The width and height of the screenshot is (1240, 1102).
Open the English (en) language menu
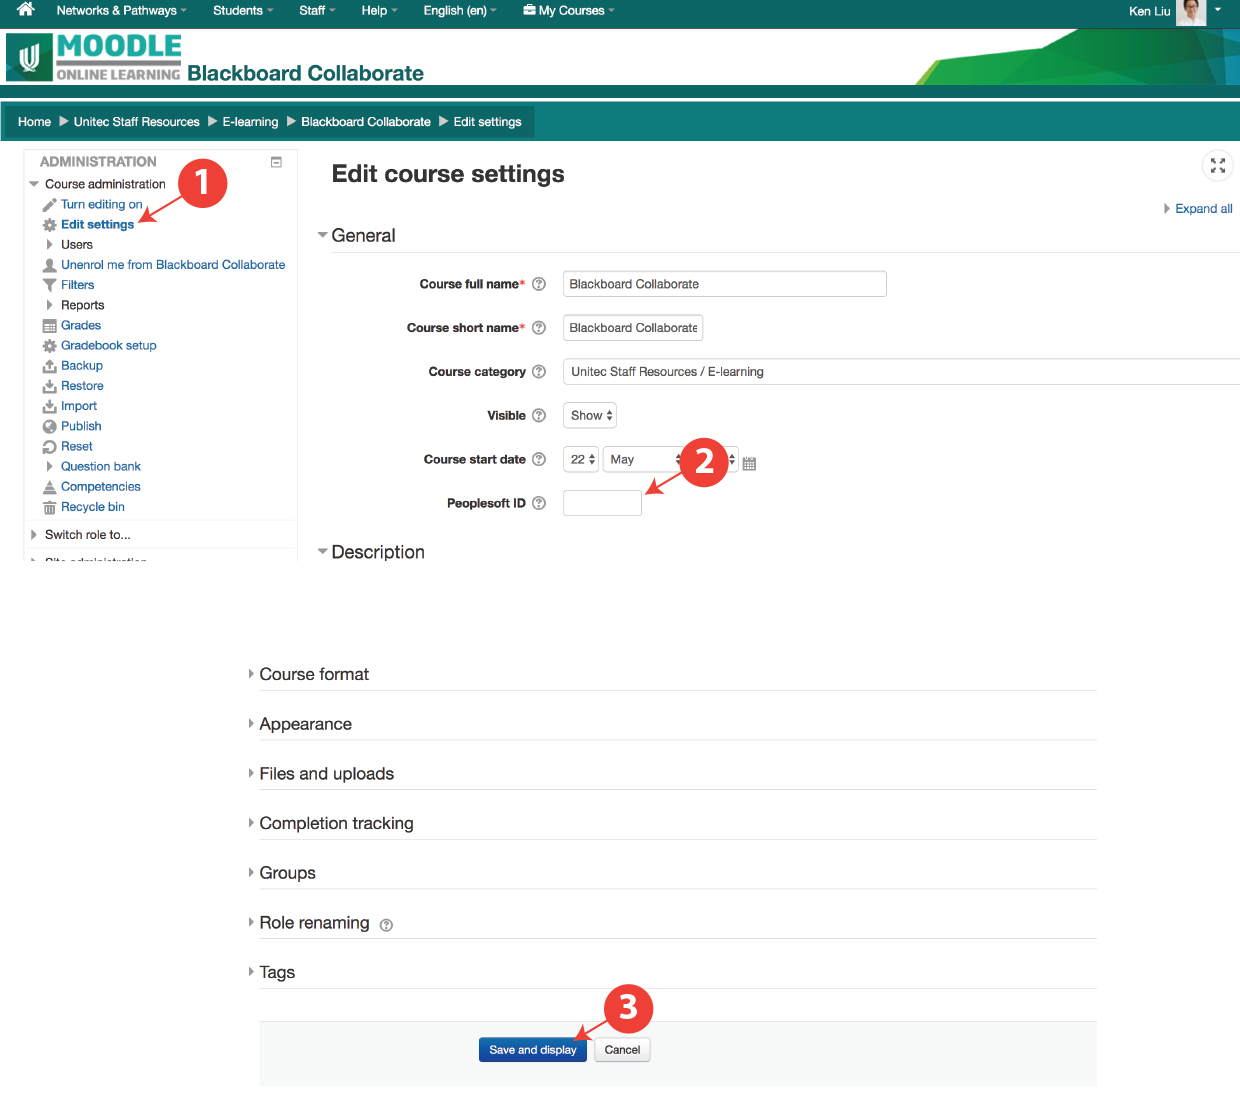pos(460,11)
